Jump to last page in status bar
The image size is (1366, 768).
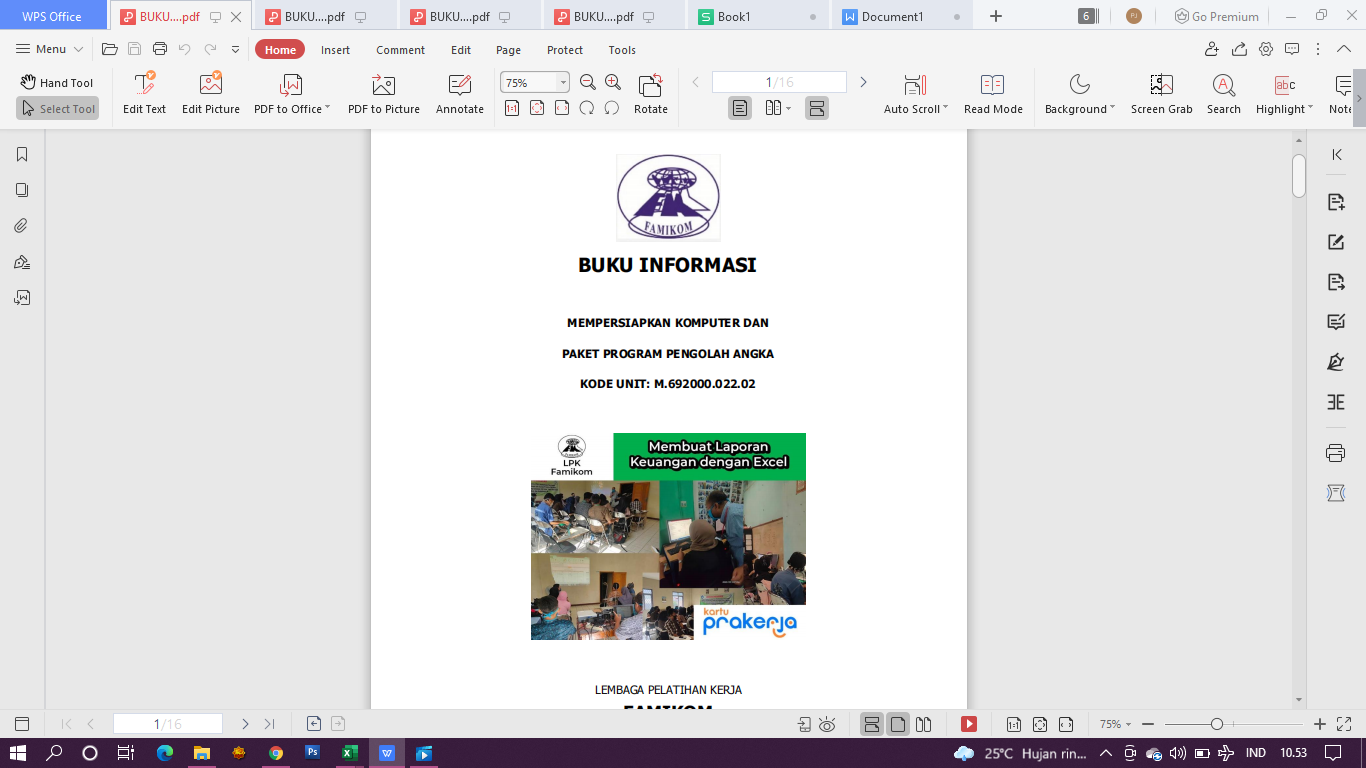269,724
